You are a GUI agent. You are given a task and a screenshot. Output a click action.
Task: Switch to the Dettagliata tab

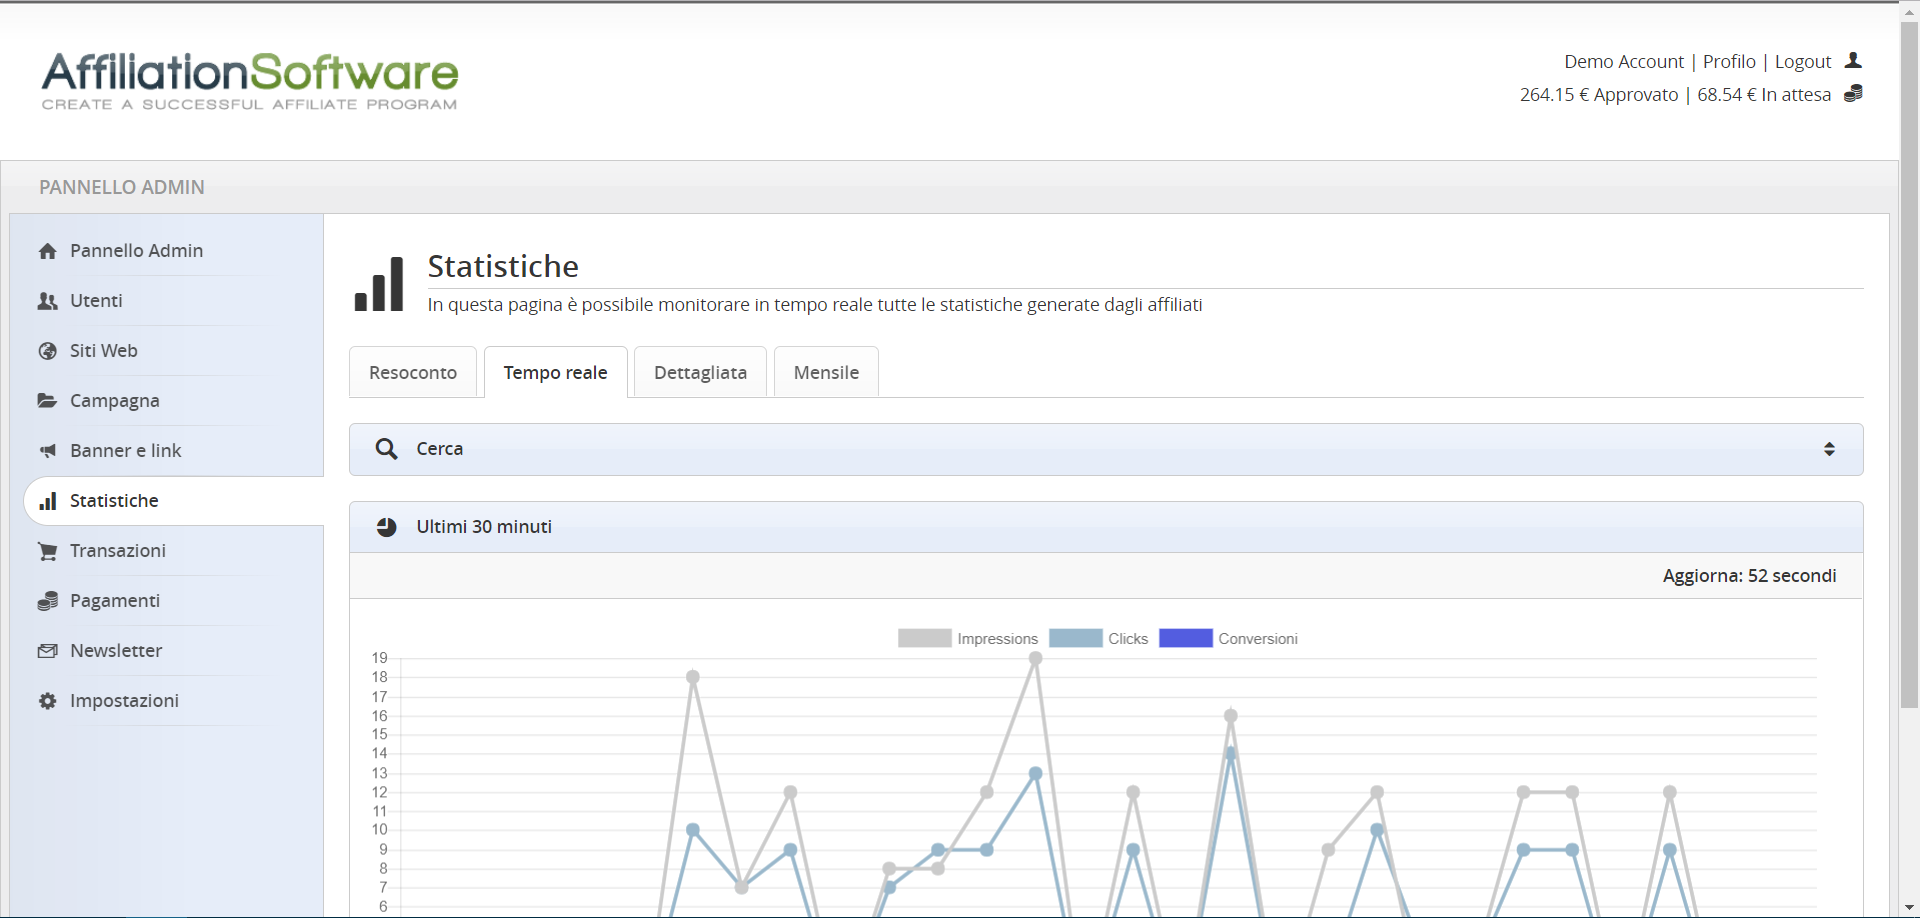(x=700, y=372)
